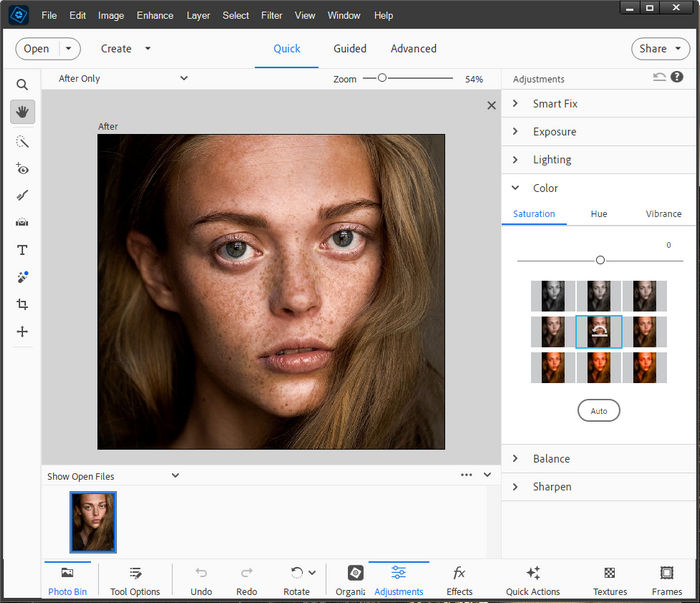700x603 pixels.
Task: Open the Enhance menu
Action: click(x=154, y=16)
